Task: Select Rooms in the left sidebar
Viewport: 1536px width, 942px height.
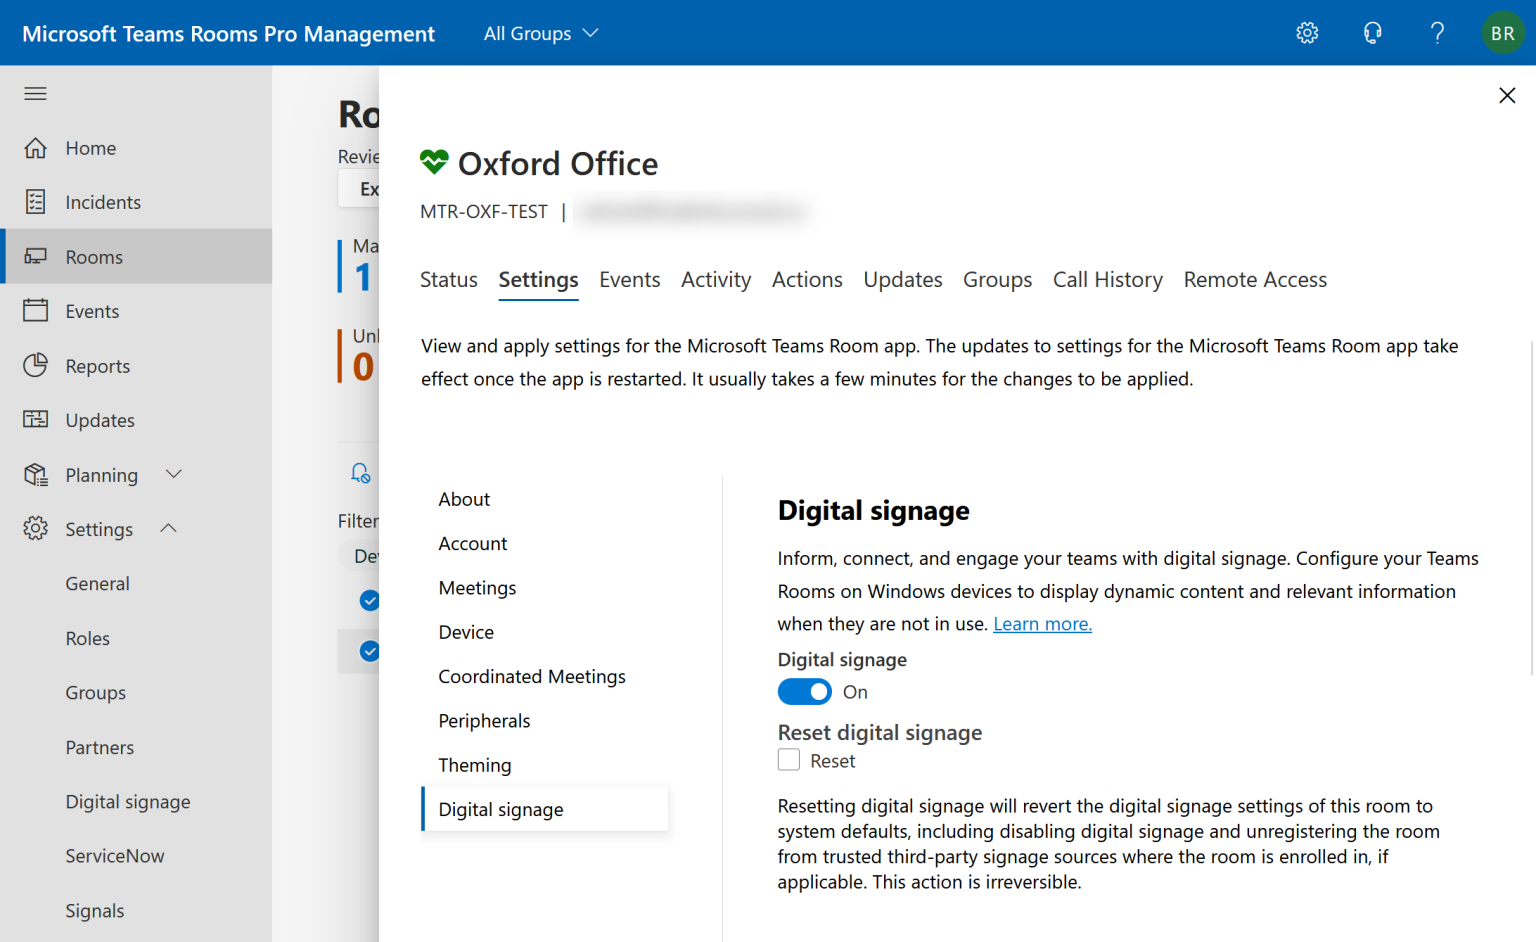Action: pos(96,256)
